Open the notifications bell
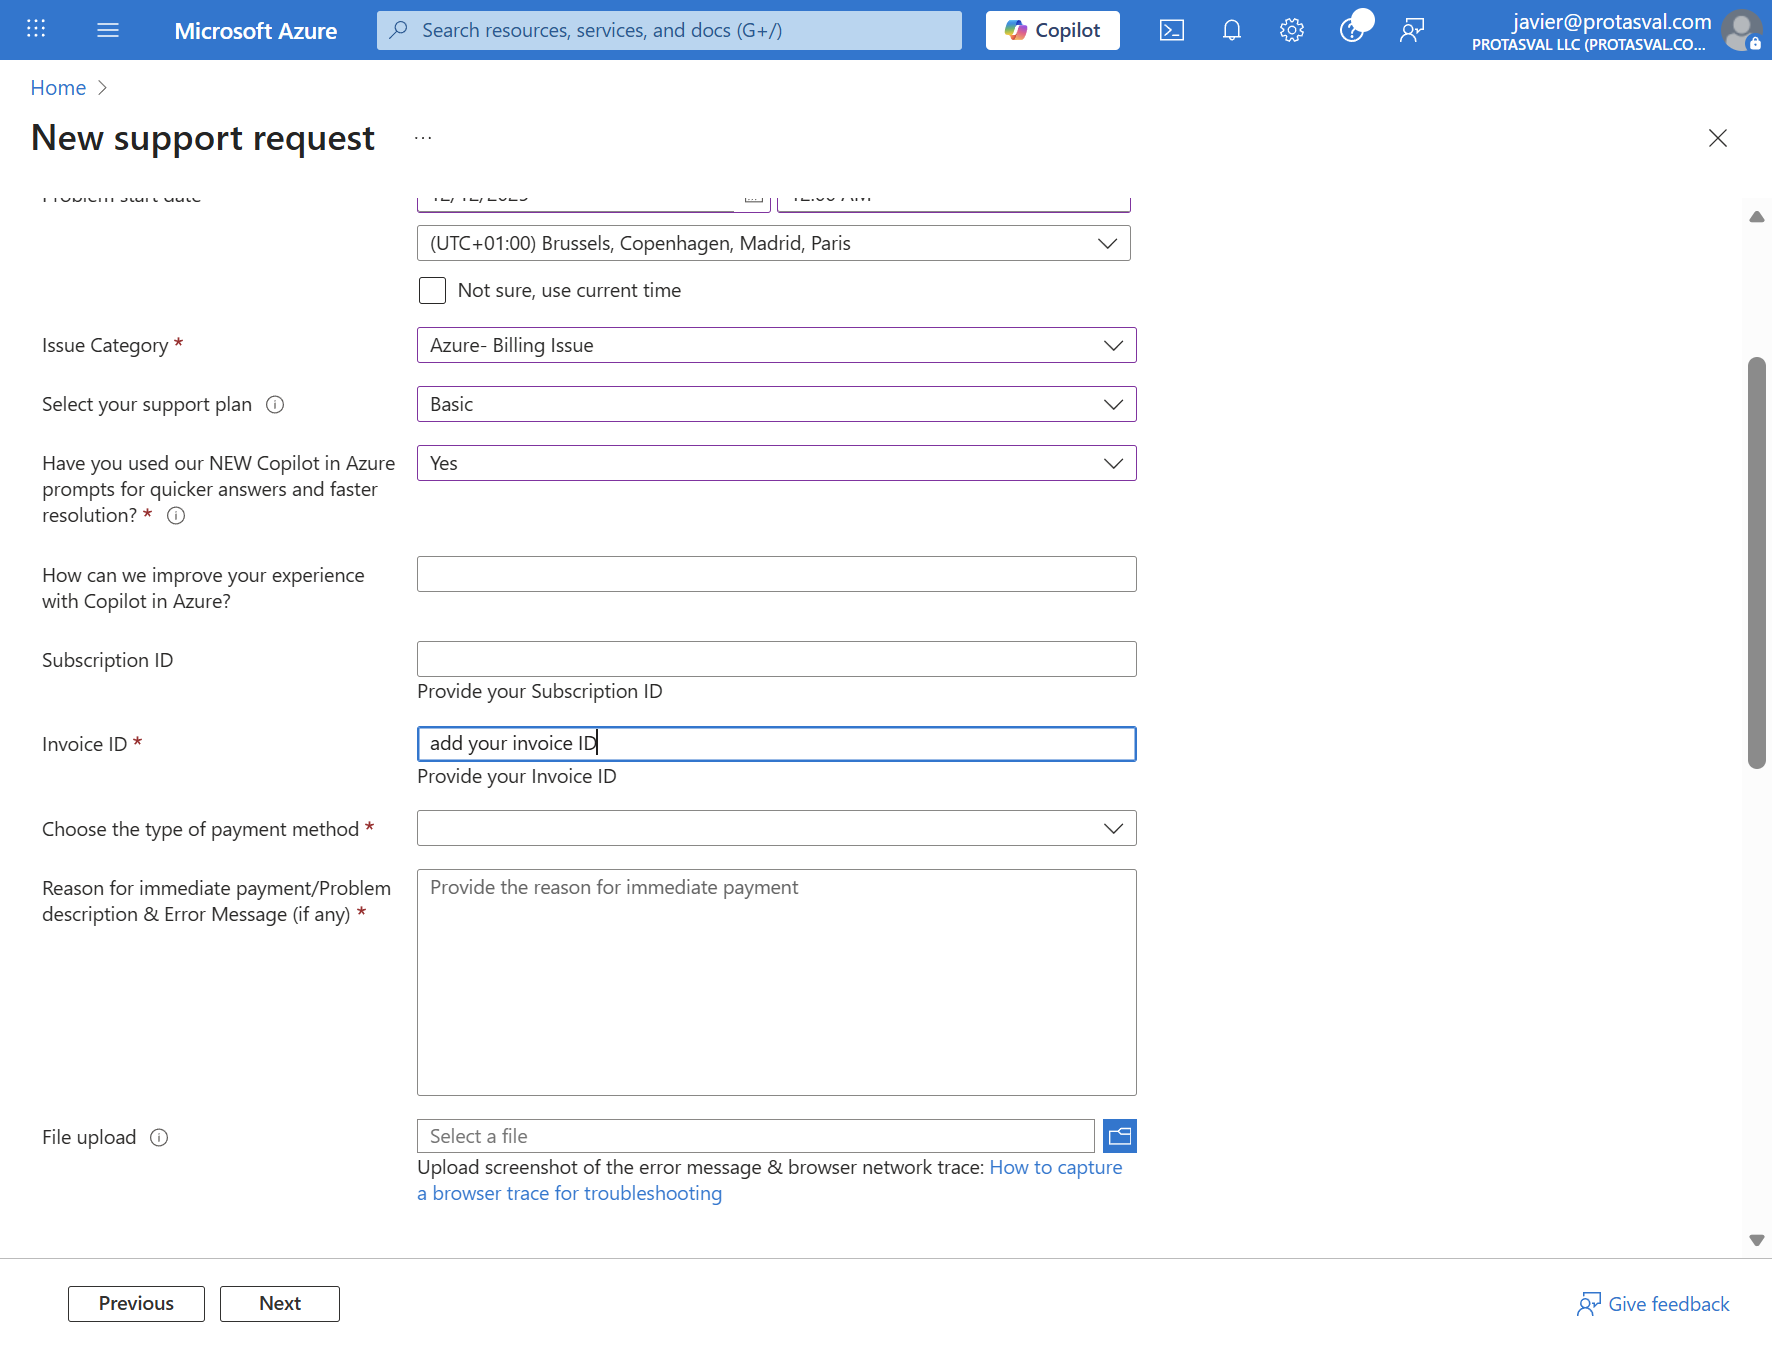1772x1348 pixels. pos(1232,30)
